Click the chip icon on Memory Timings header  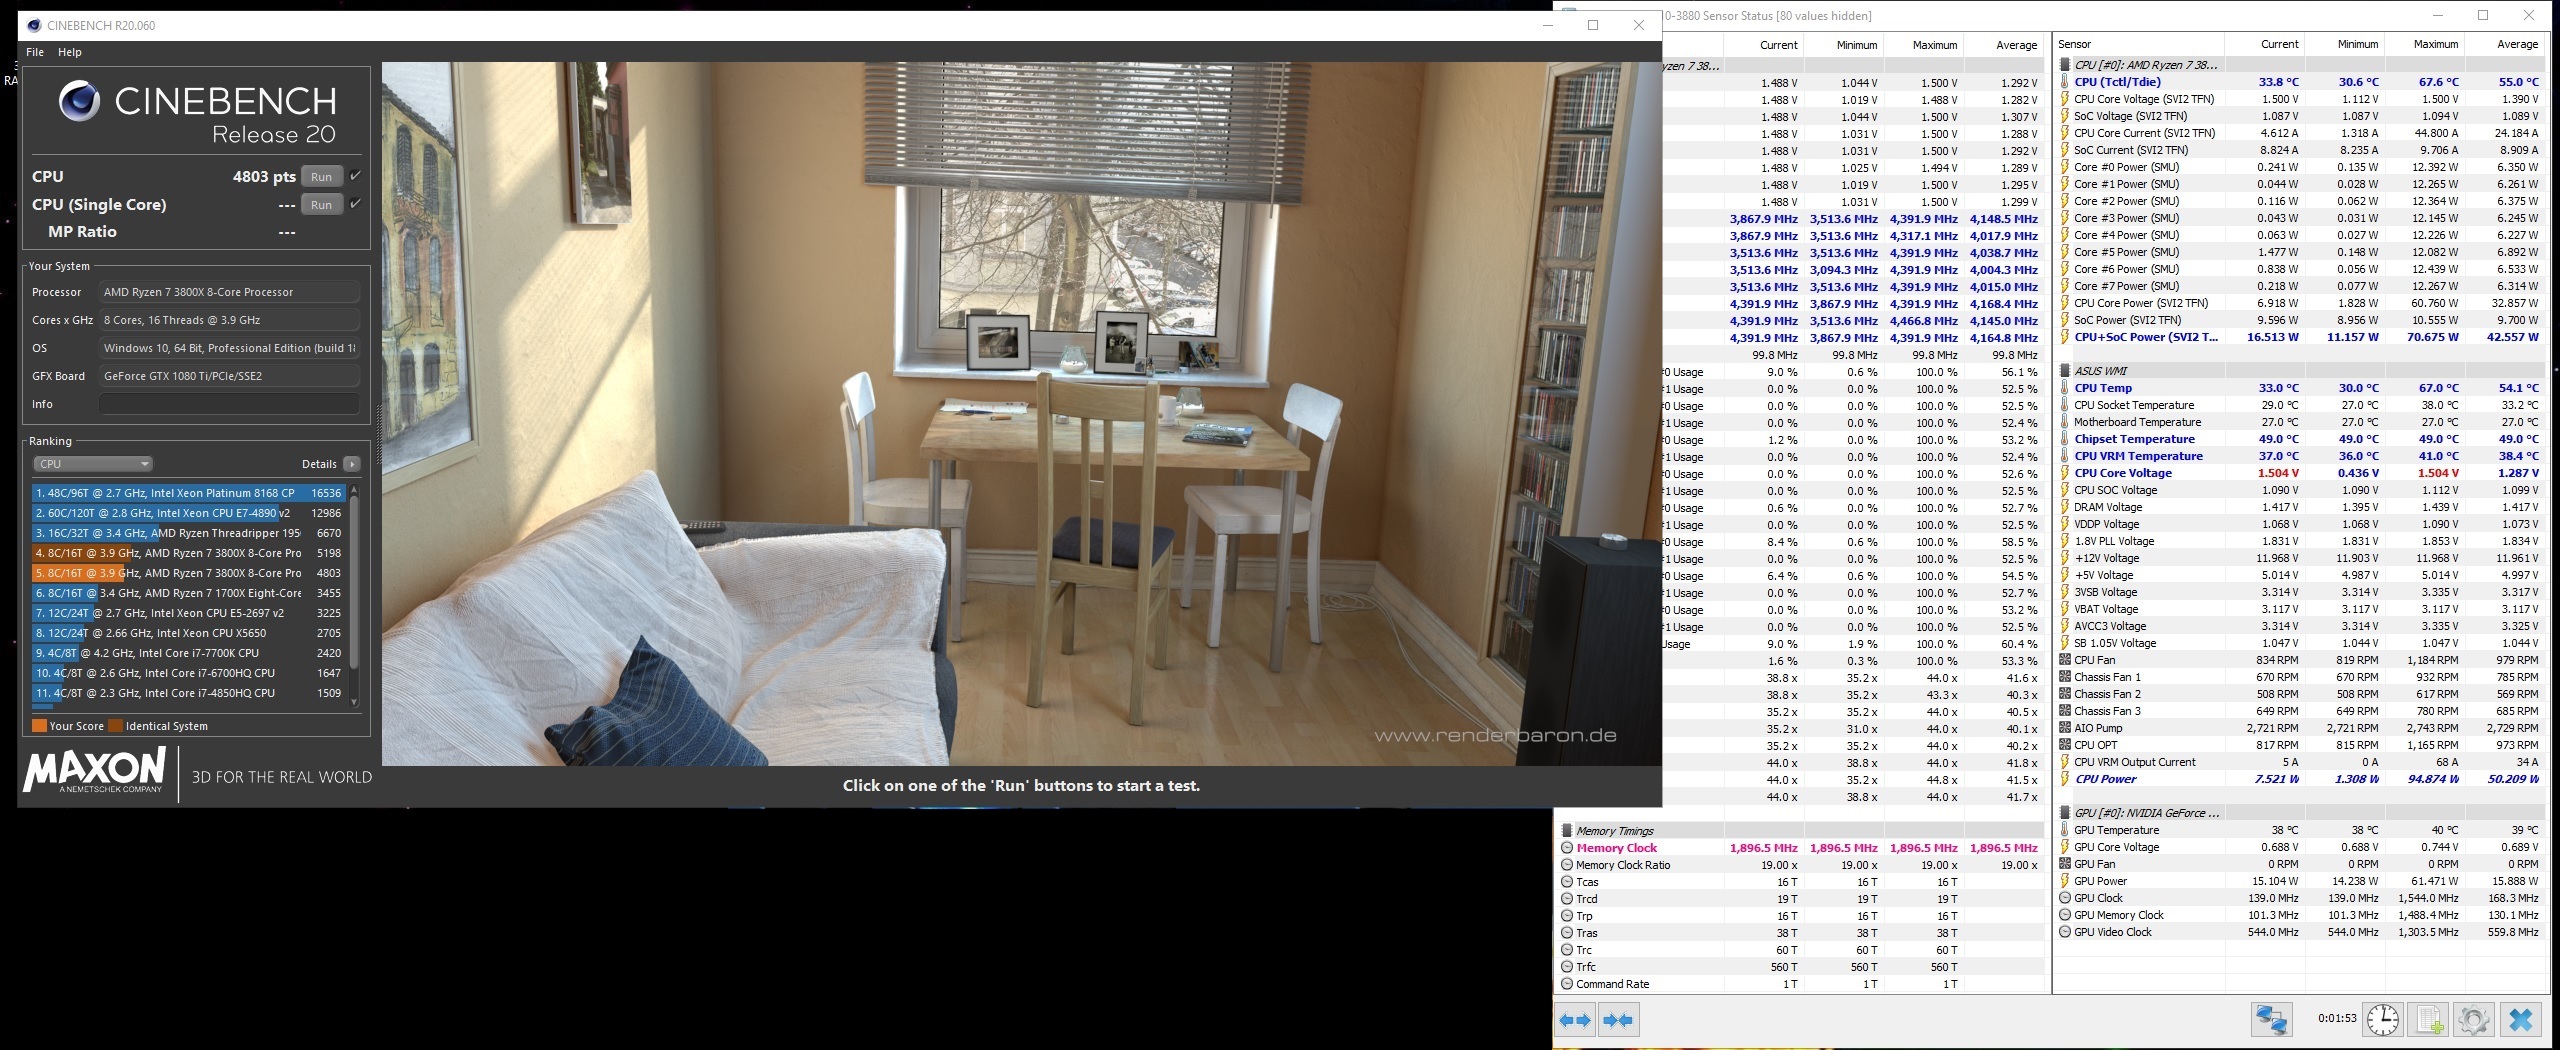[x=1567, y=831]
